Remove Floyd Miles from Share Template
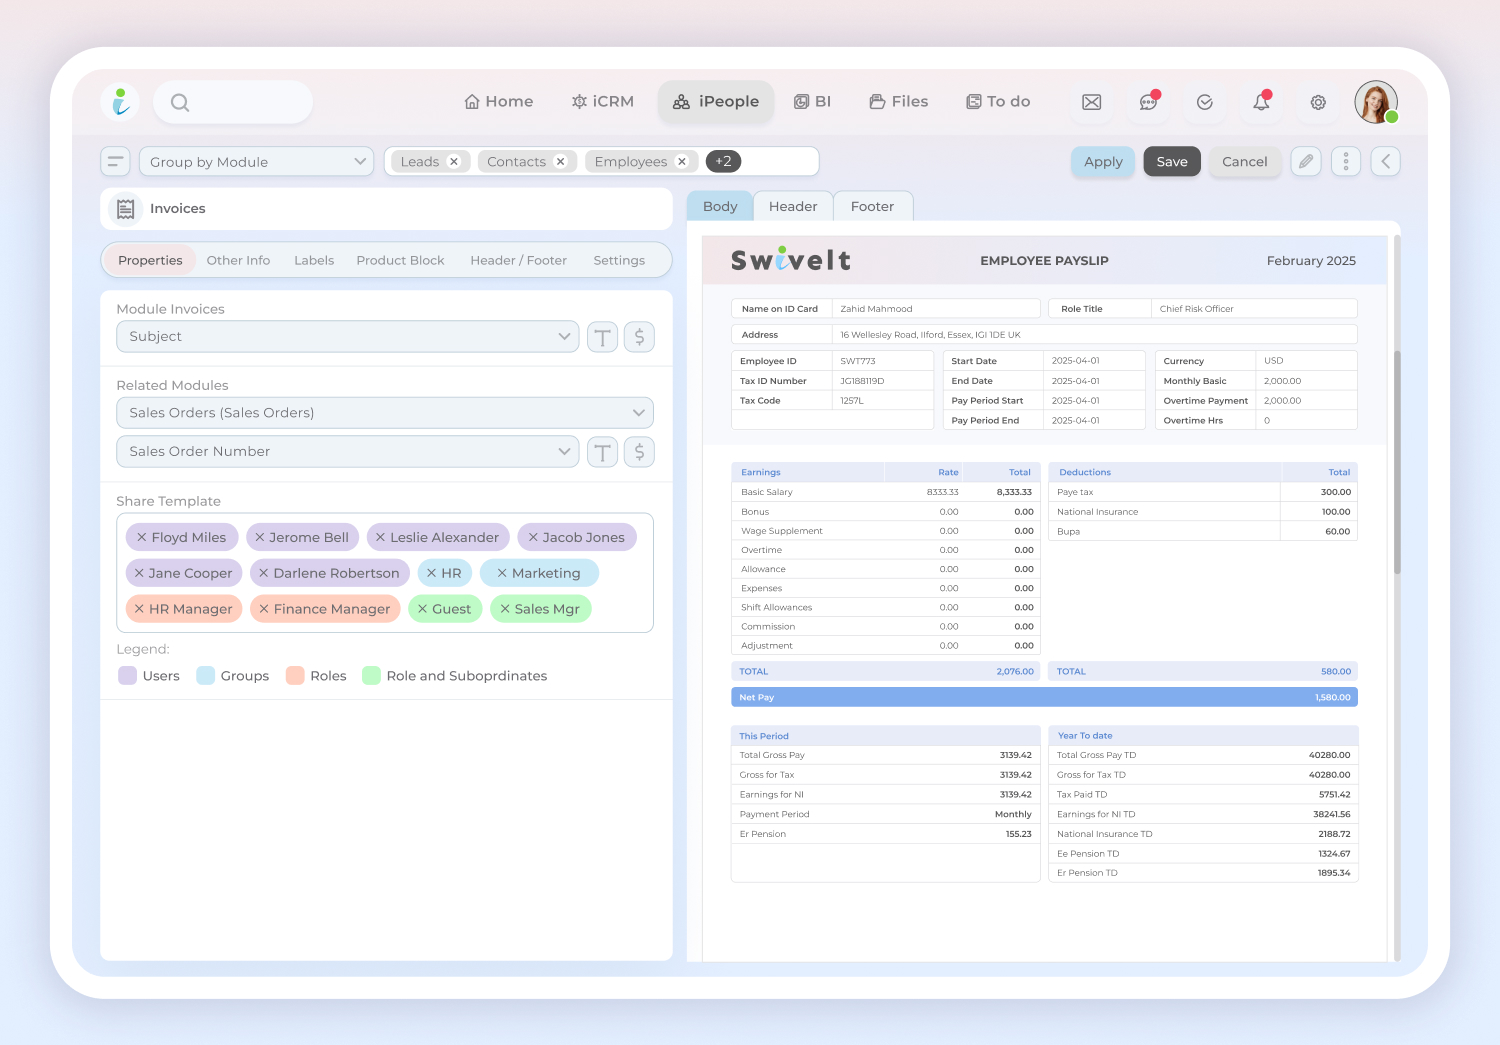Viewport: 1500px width, 1045px height. 142,537
